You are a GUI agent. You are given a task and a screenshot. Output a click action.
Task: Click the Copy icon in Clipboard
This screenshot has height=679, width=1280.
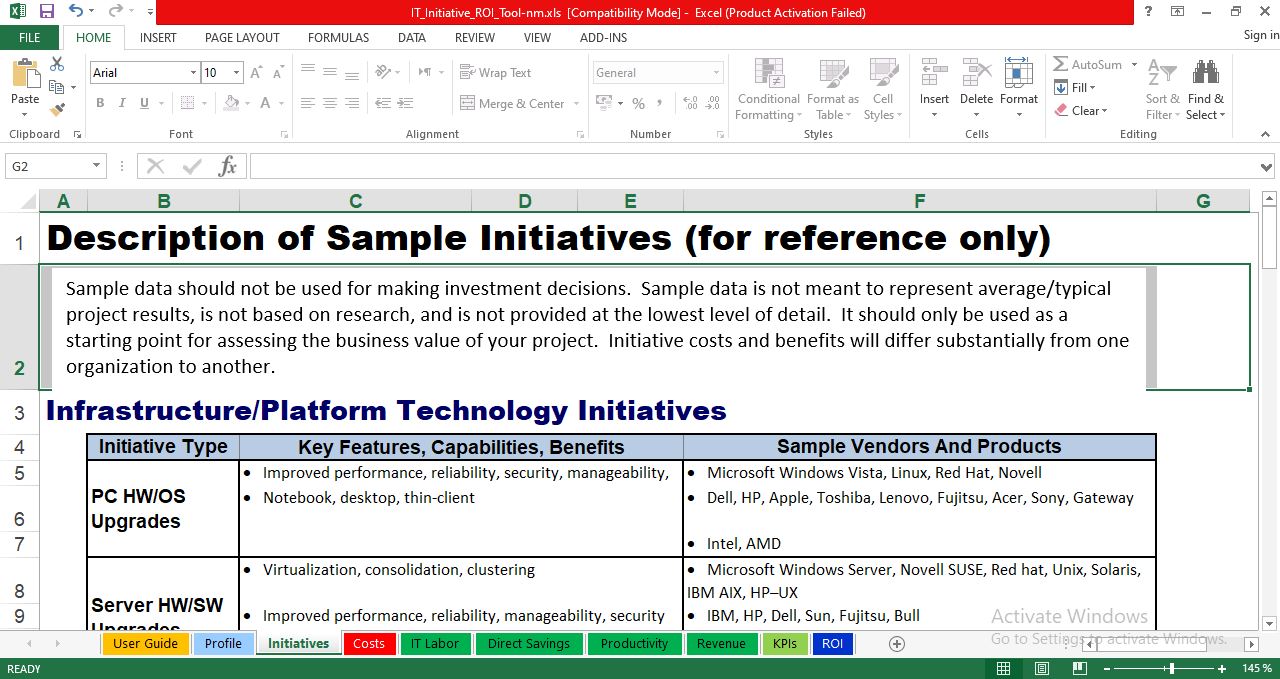click(x=57, y=87)
